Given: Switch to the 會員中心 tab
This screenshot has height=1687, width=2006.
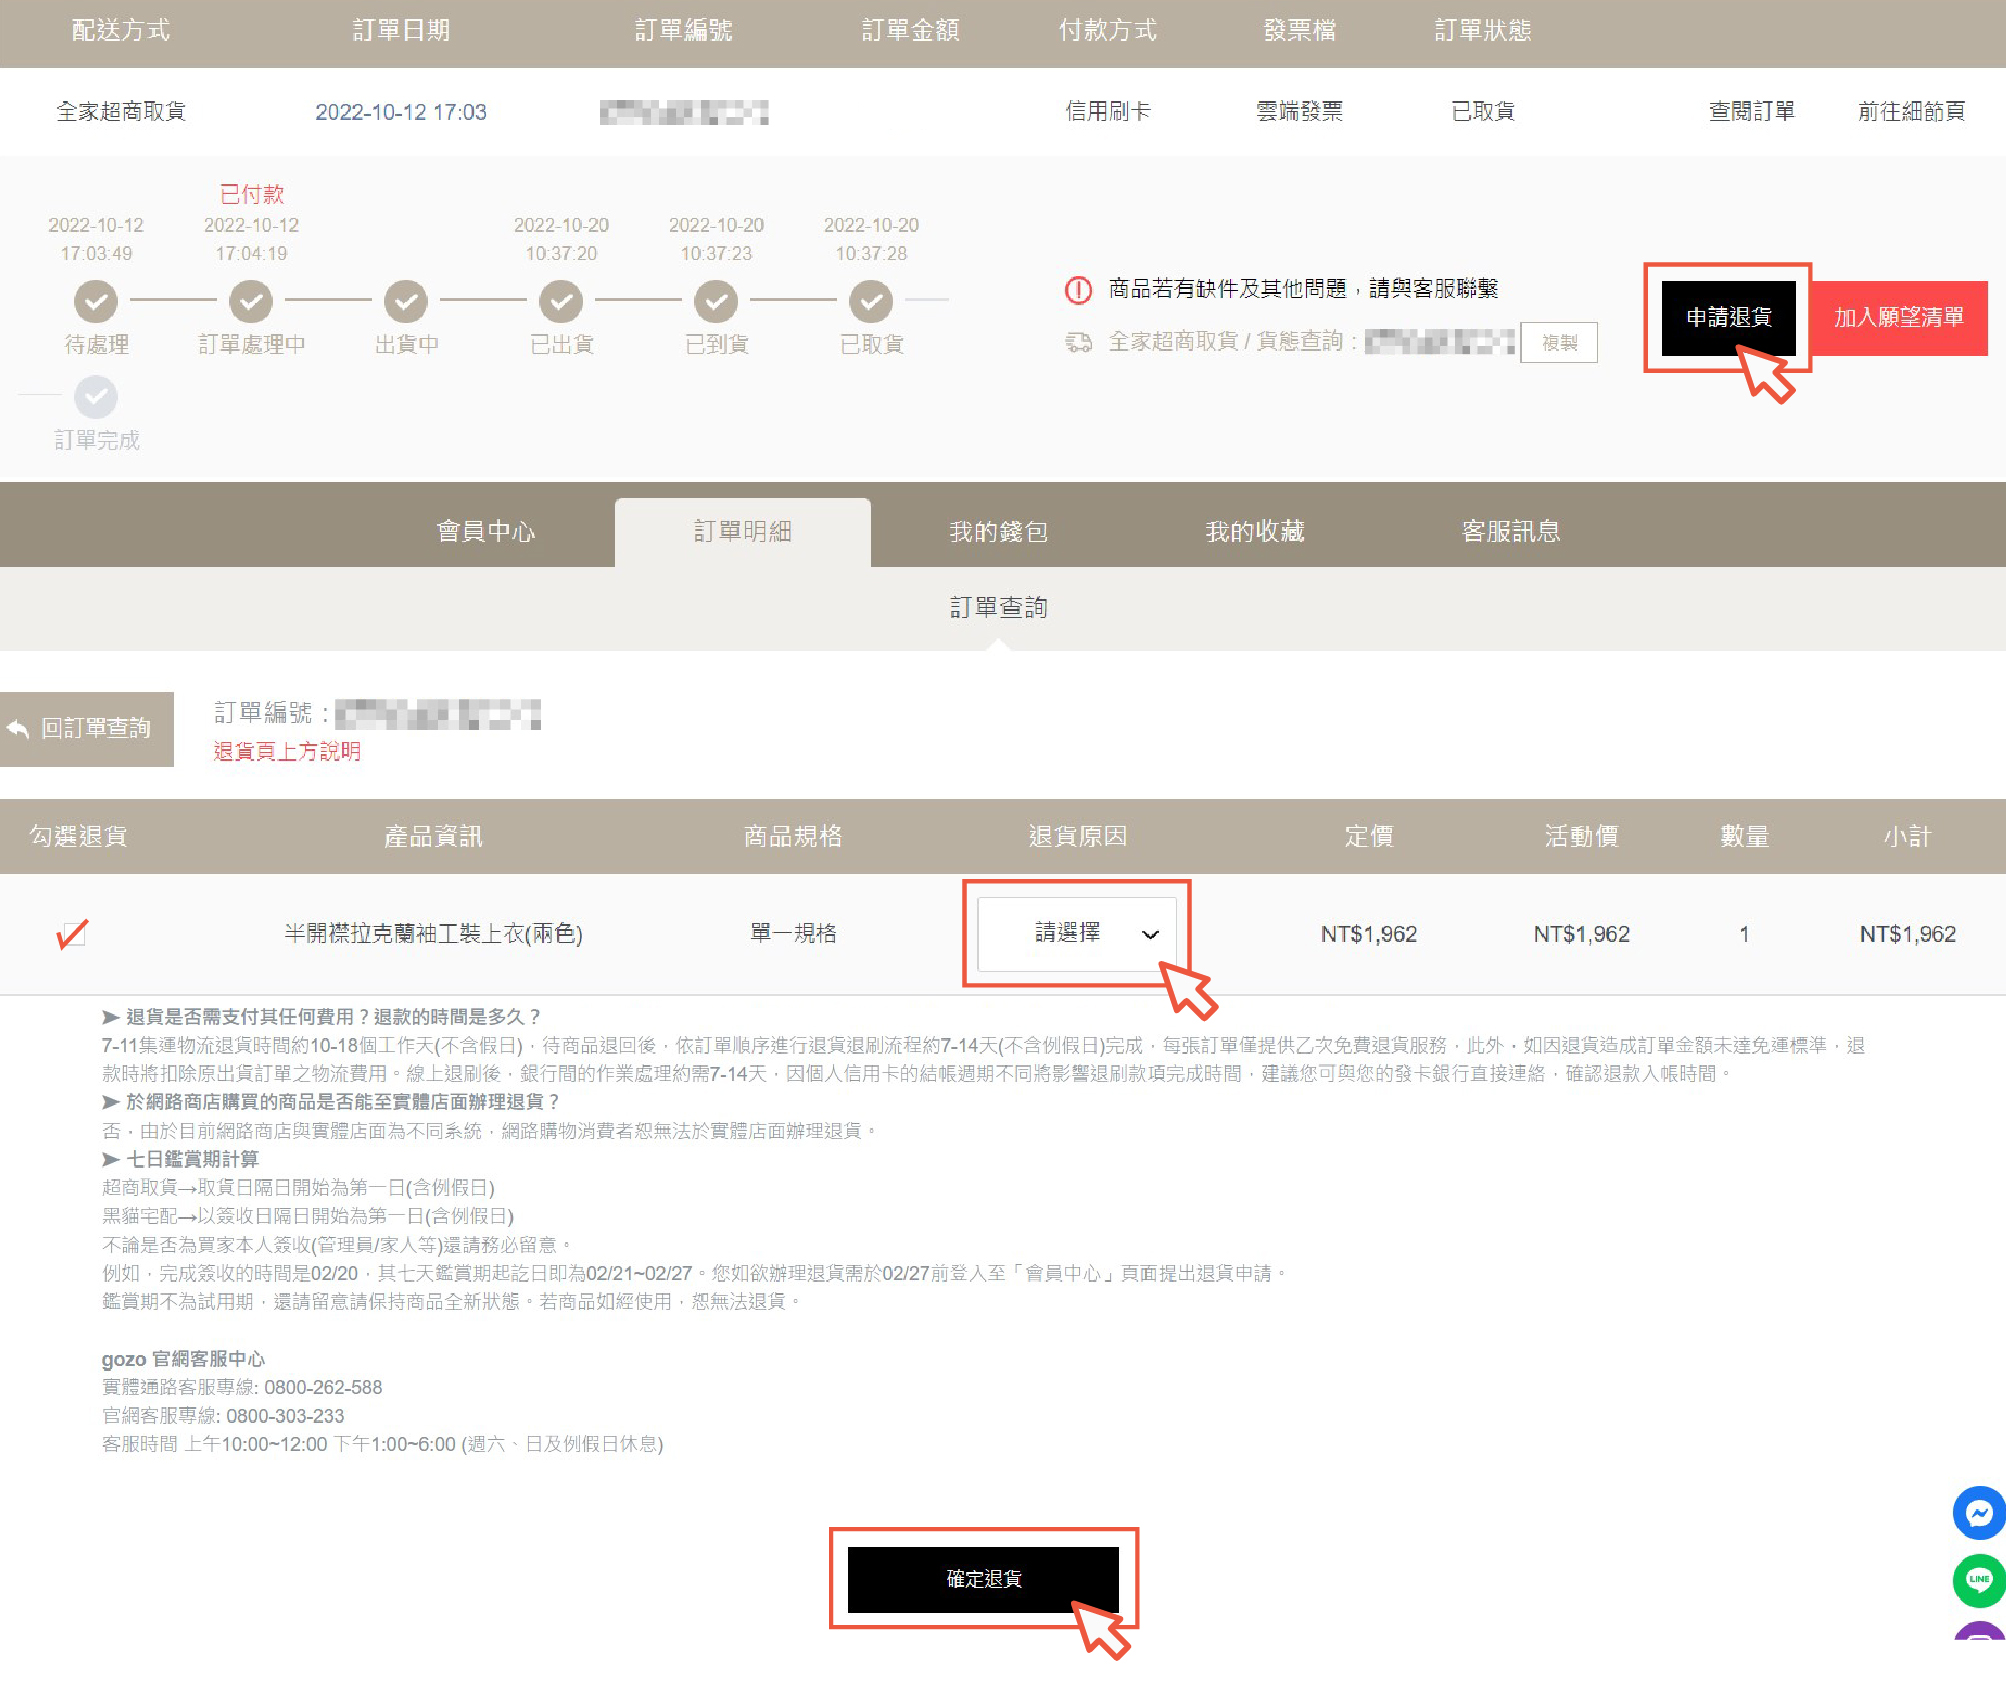Looking at the screenshot, I should point(486,532).
